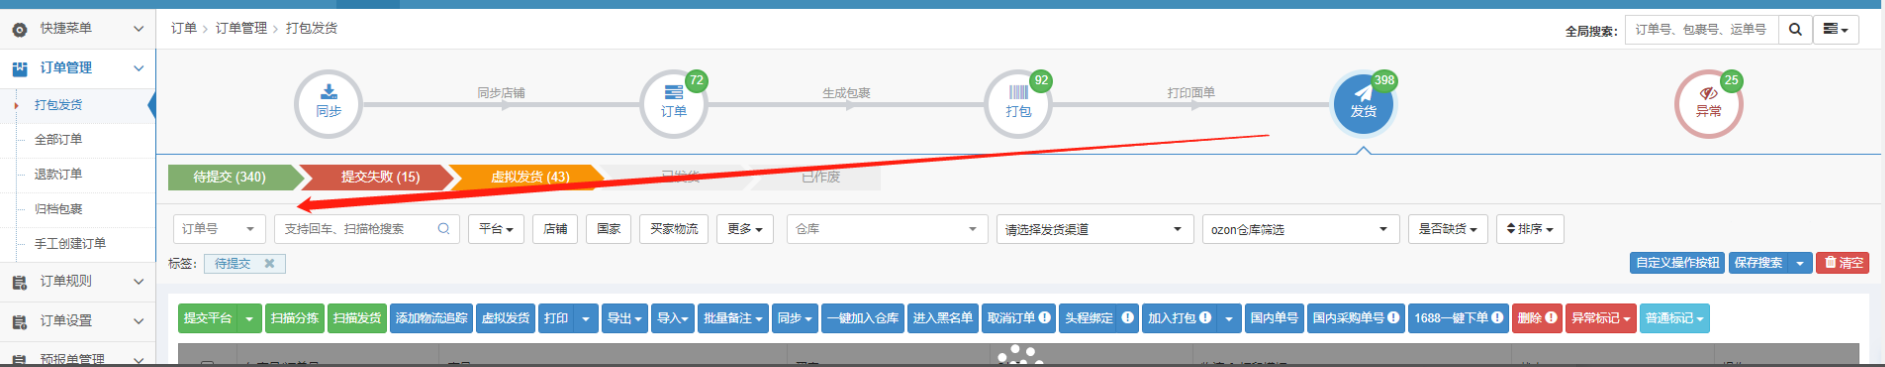Click the 同步 sync step circle icon
Screen dimensions: 1885x367
(328, 103)
